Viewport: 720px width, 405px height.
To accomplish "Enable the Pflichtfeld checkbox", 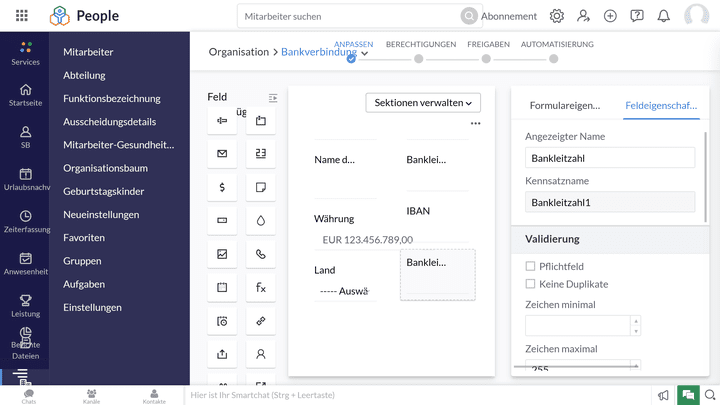I will click(x=530, y=266).
